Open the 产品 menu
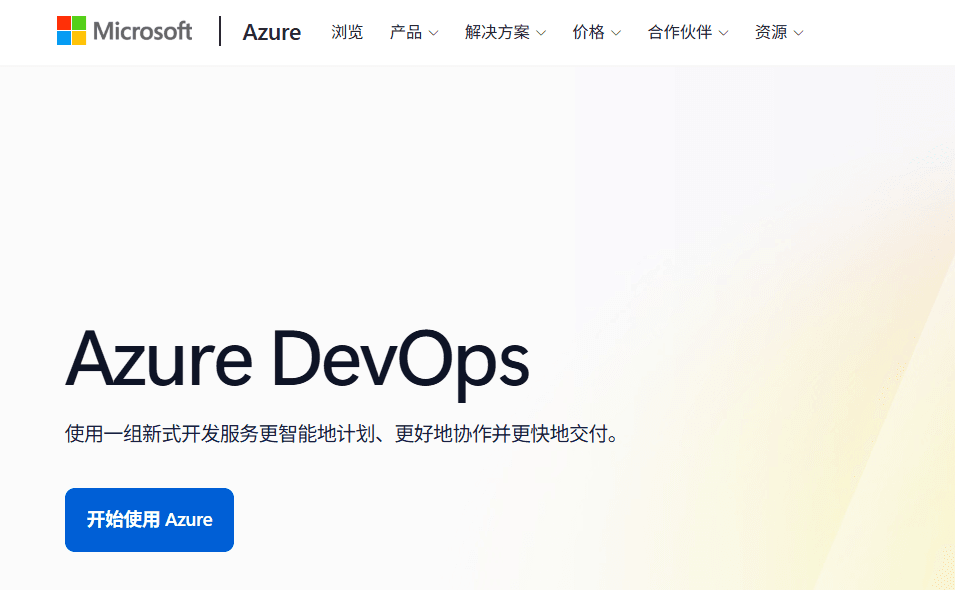 pos(414,32)
